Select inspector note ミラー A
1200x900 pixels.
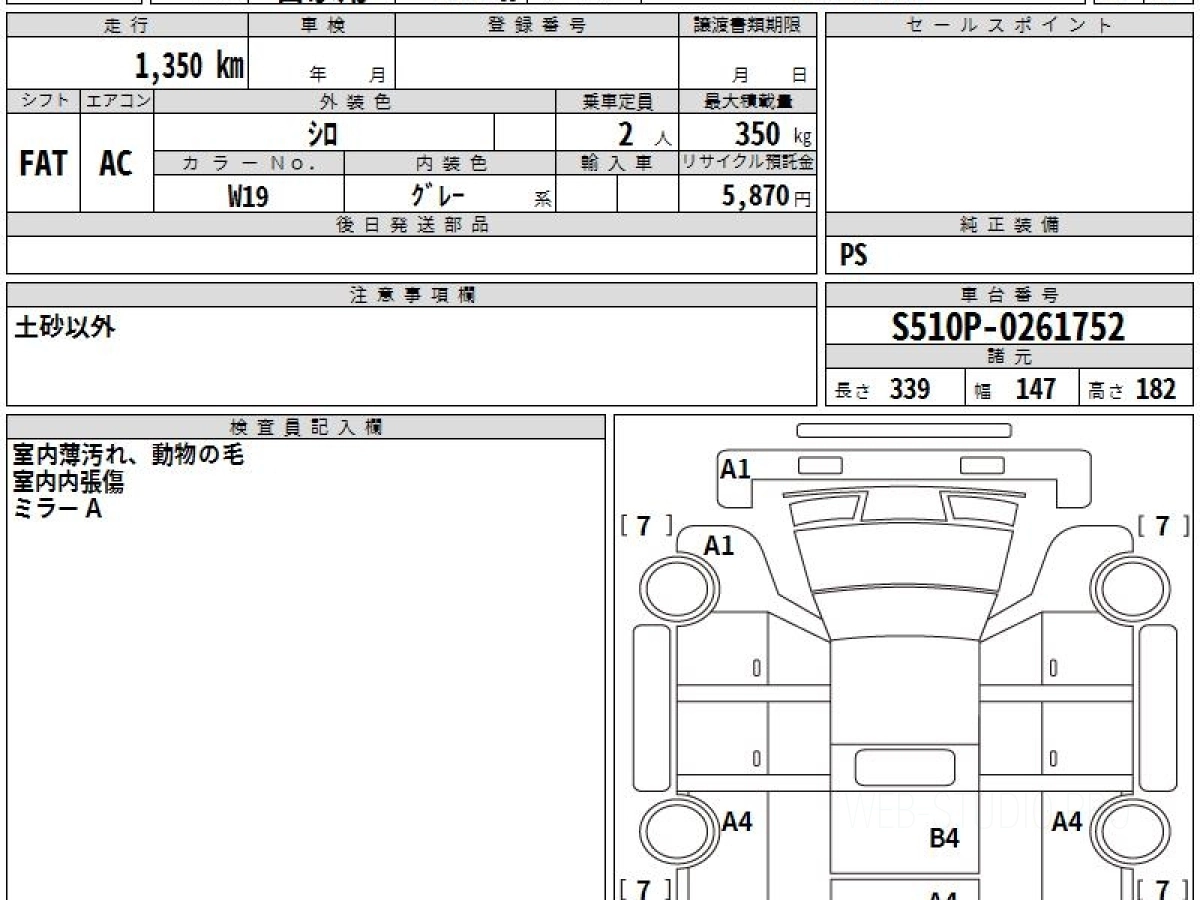coord(58,508)
